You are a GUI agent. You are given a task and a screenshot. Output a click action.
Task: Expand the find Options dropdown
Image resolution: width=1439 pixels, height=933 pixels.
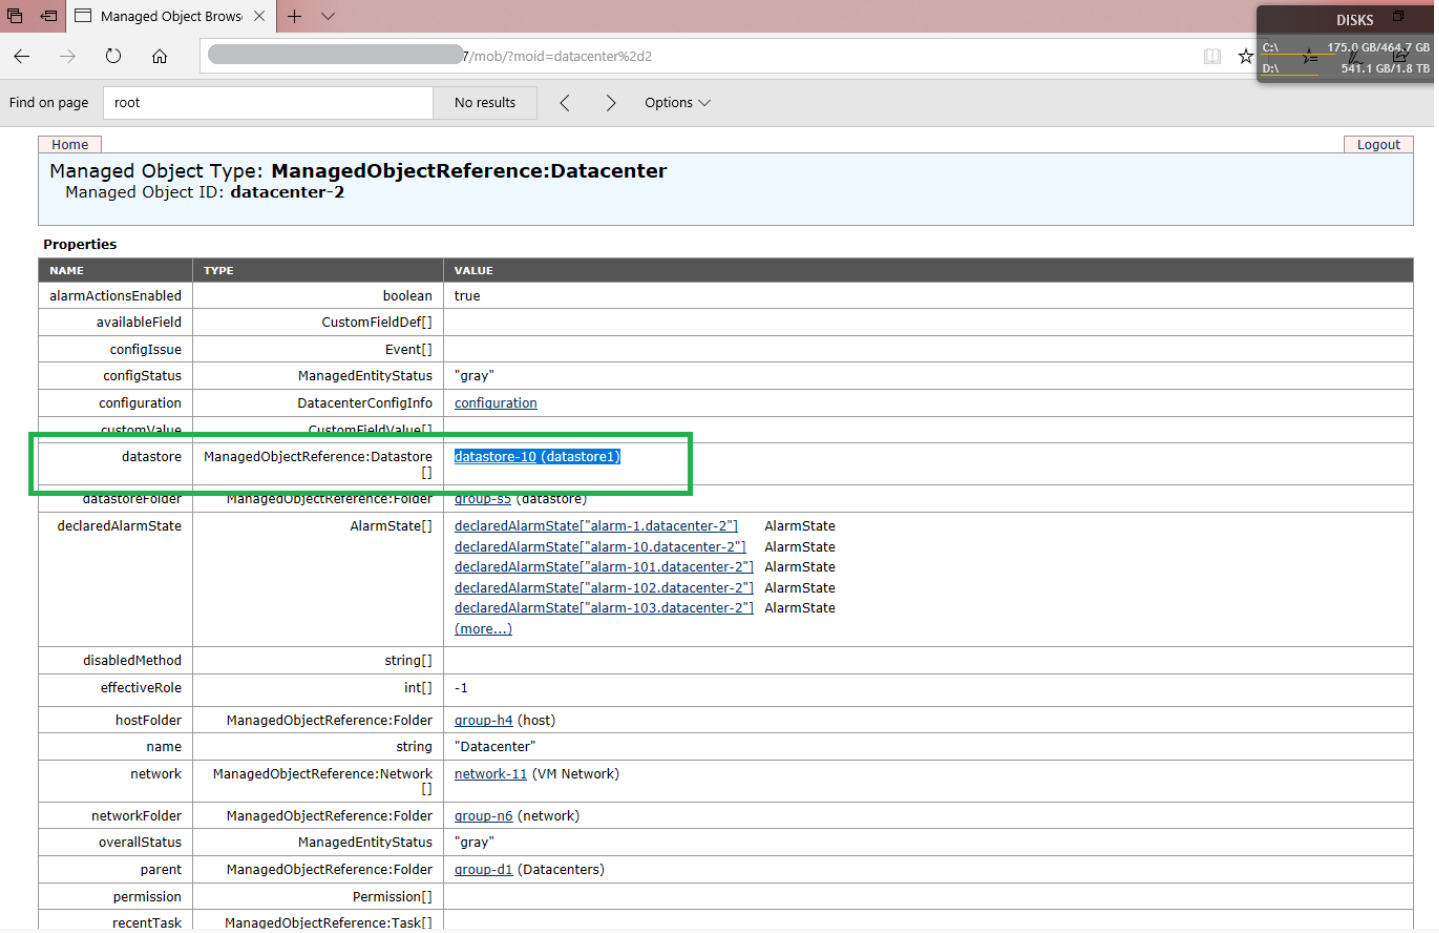pos(677,103)
